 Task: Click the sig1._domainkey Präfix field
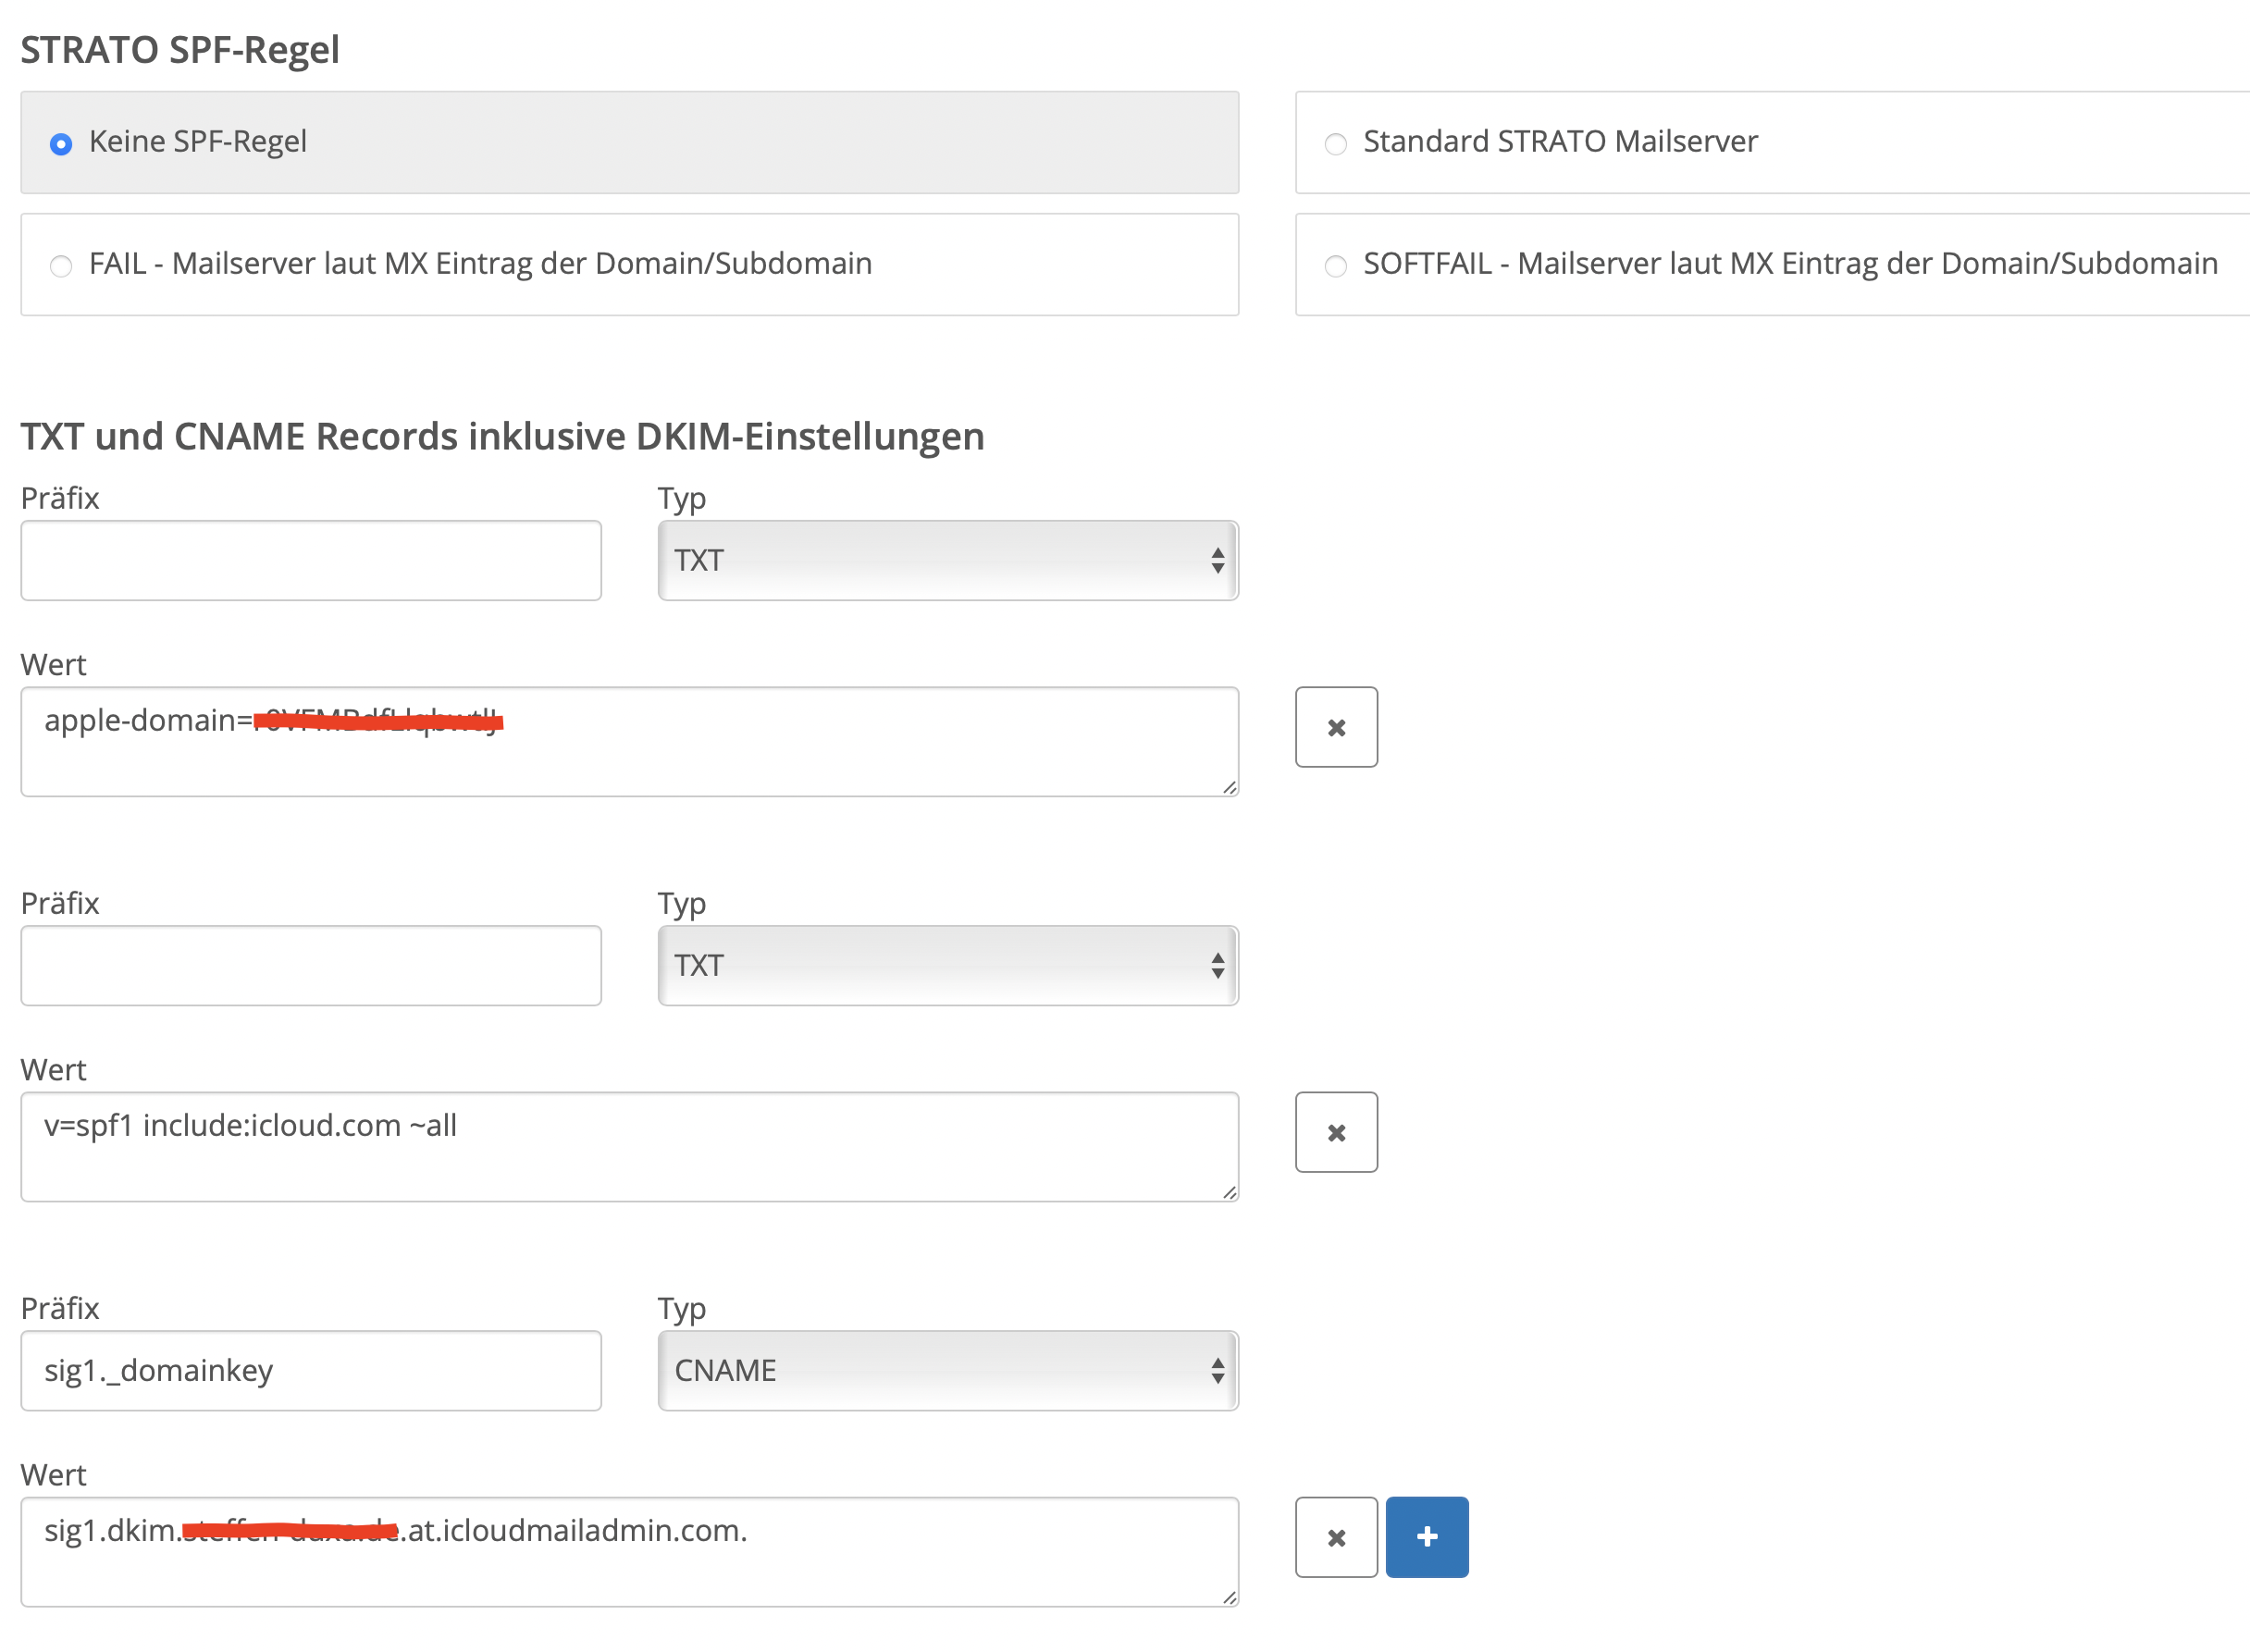(311, 1370)
